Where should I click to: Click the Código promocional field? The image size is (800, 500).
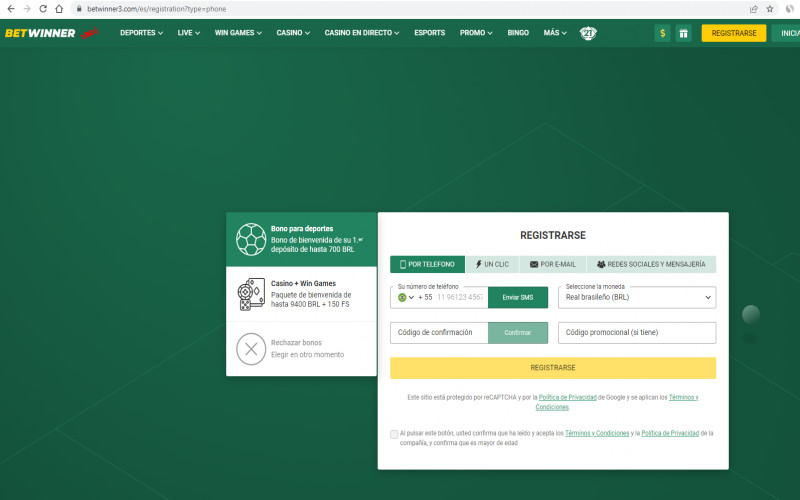coord(637,333)
